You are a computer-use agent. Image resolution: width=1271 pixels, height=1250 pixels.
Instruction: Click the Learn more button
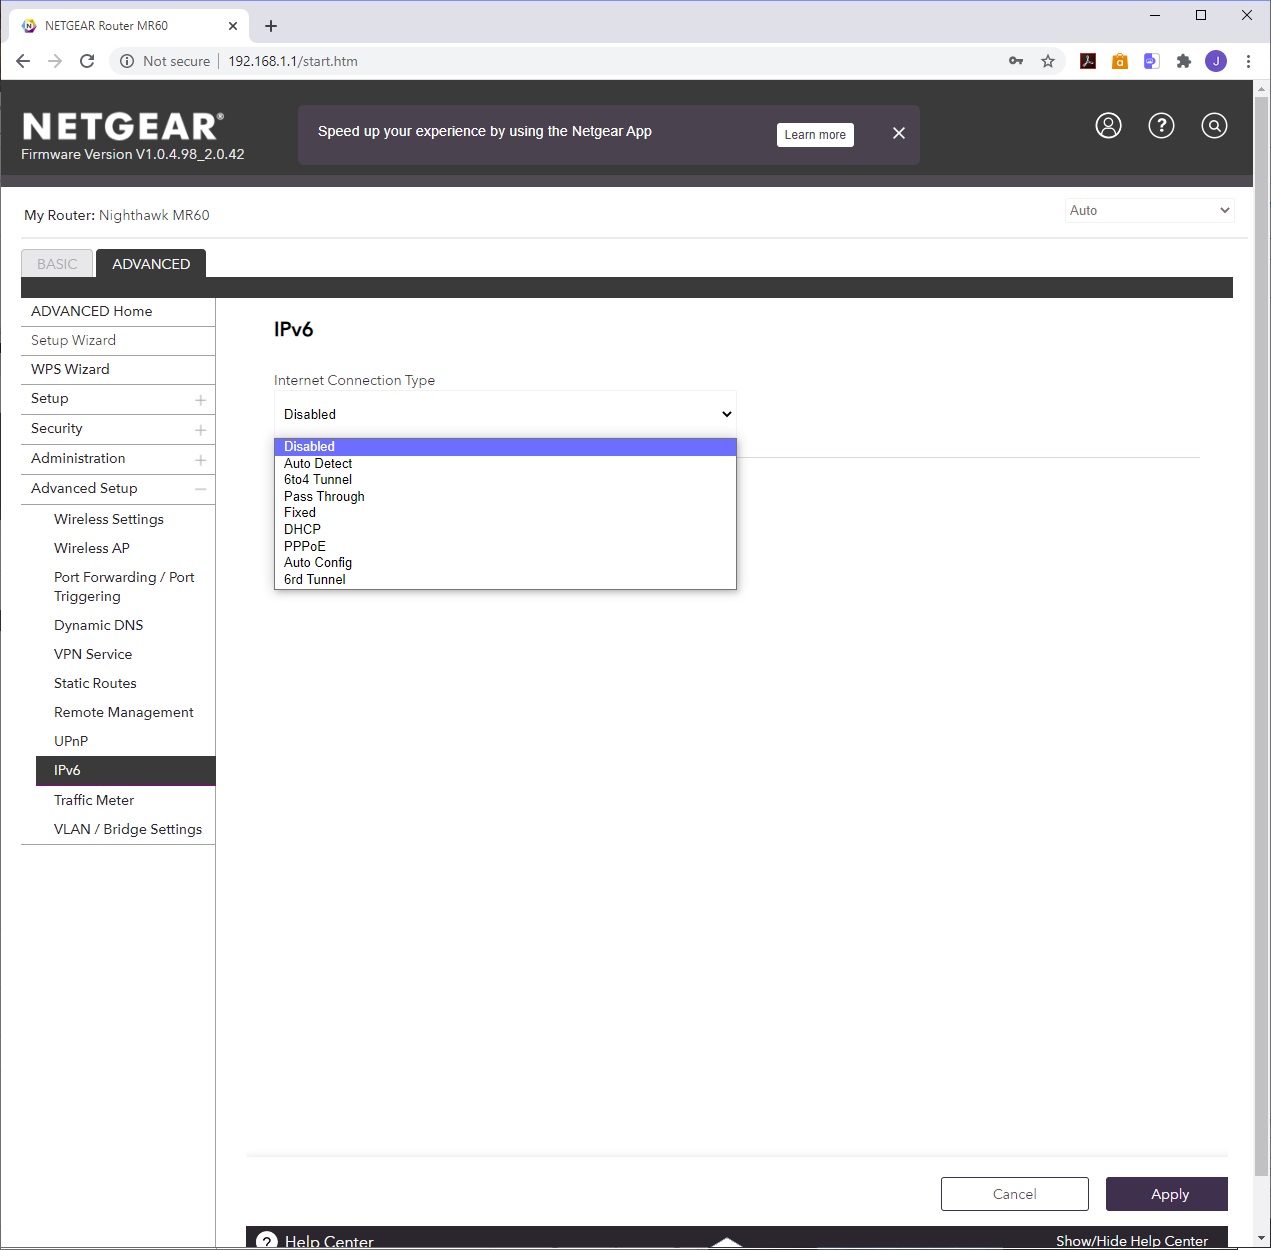point(815,135)
